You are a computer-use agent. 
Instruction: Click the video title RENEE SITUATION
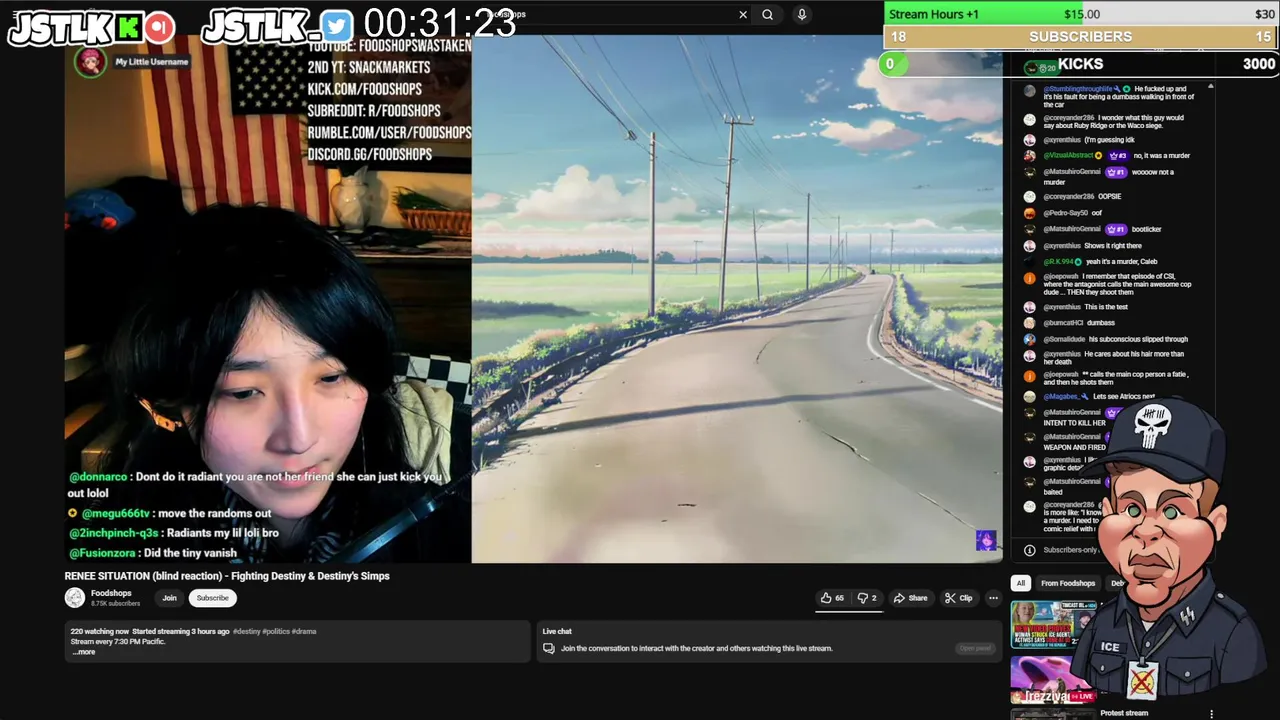tap(227, 576)
